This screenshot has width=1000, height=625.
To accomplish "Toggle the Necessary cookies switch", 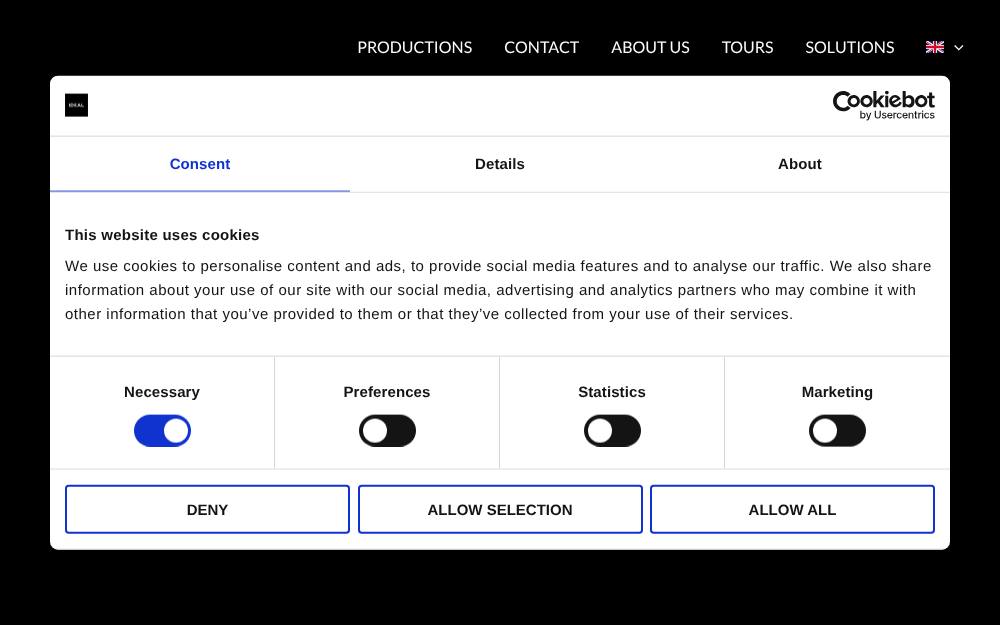I will (x=162, y=431).
